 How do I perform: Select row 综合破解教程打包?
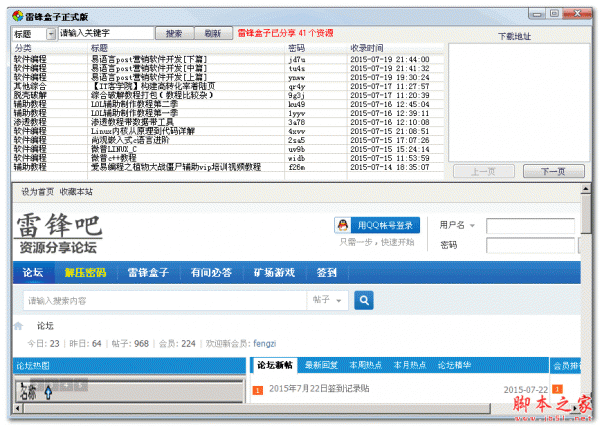pos(228,95)
